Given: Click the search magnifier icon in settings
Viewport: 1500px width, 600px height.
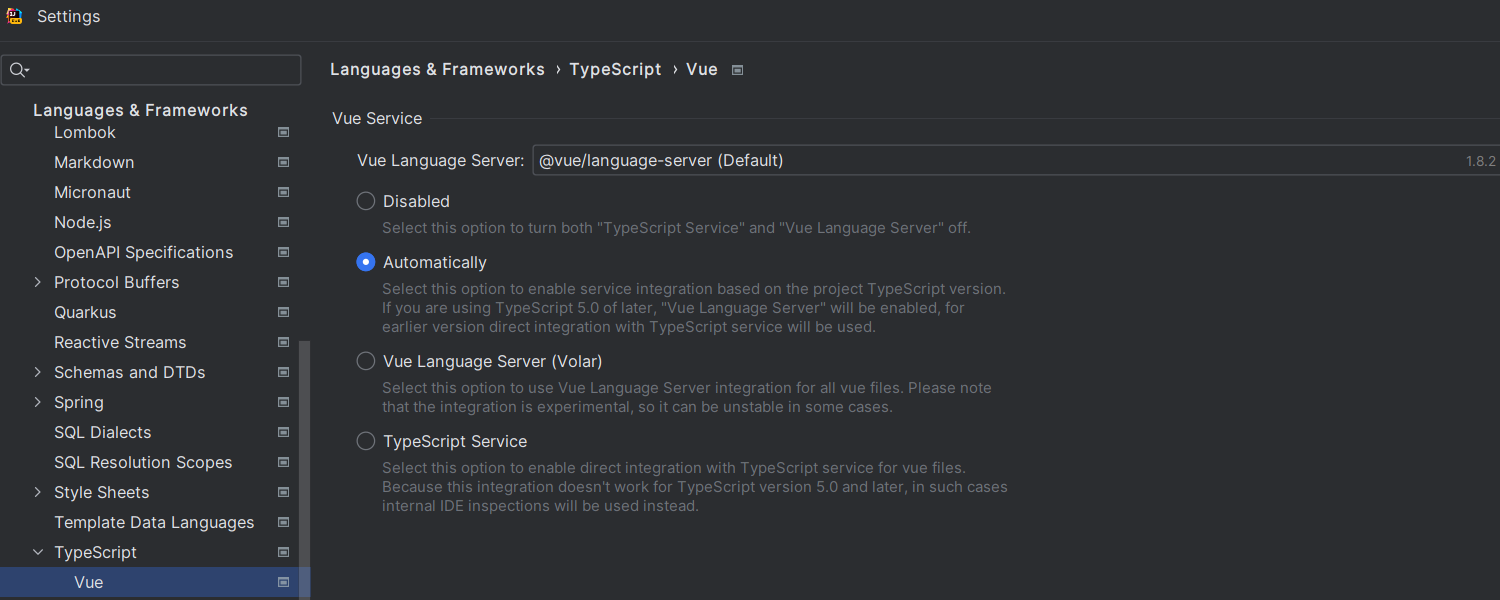Looking at the screenshot, I should (x=18, y=70).
